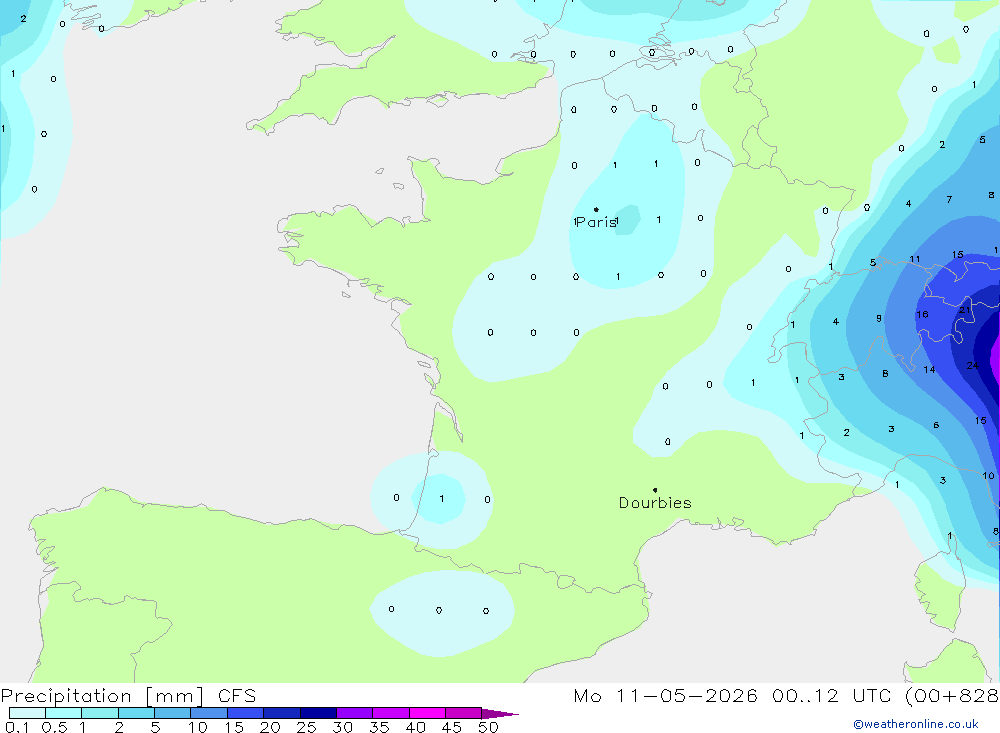This screenshot has height=733, width=1000.
Task: Select the 5–10 mm legend color swatch
Action: coord(173,713)
